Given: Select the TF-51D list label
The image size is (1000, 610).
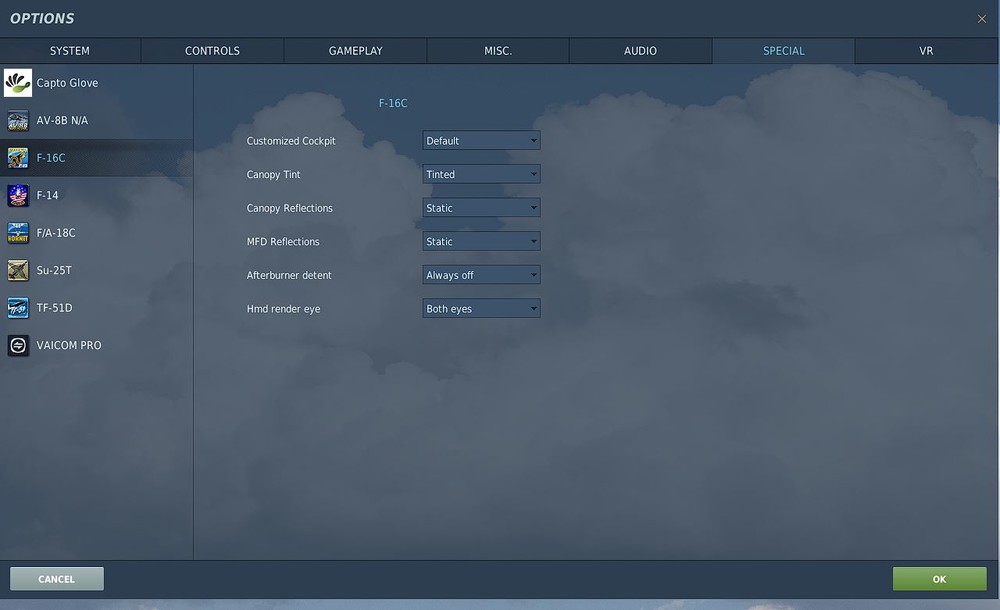Looking at the screenshot, I should click(x=54, y=308).
